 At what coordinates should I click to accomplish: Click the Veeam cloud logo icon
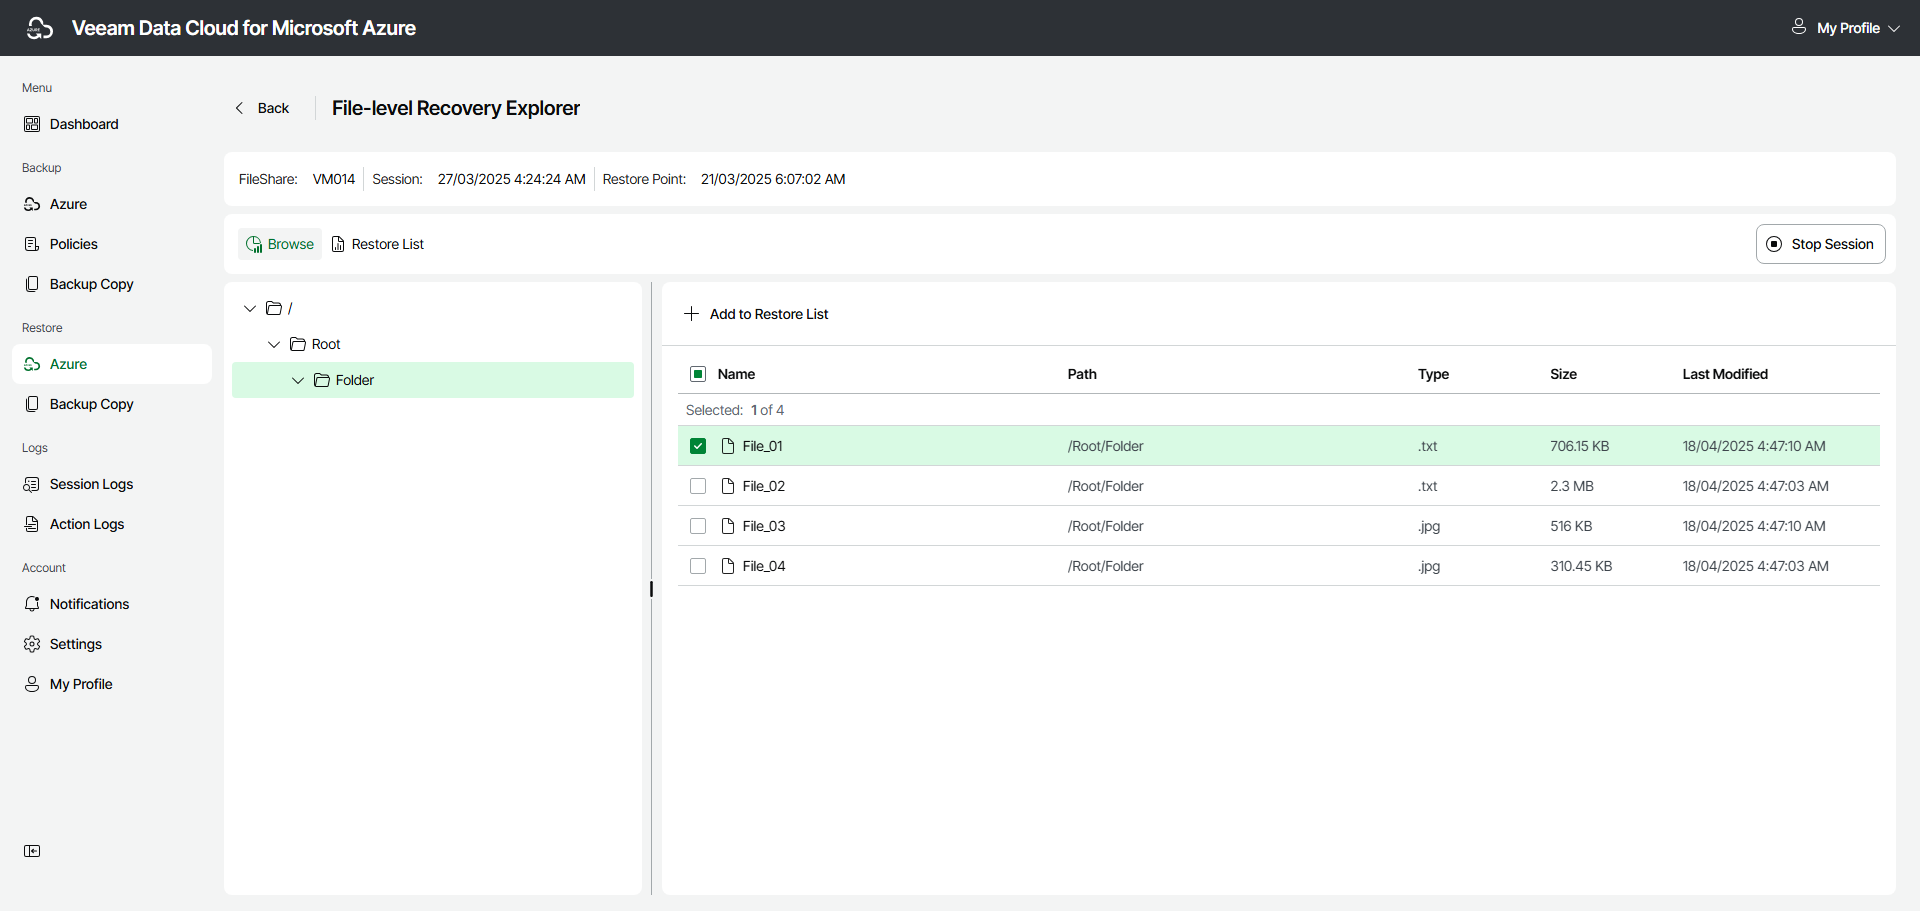click(x=40, y=28)
